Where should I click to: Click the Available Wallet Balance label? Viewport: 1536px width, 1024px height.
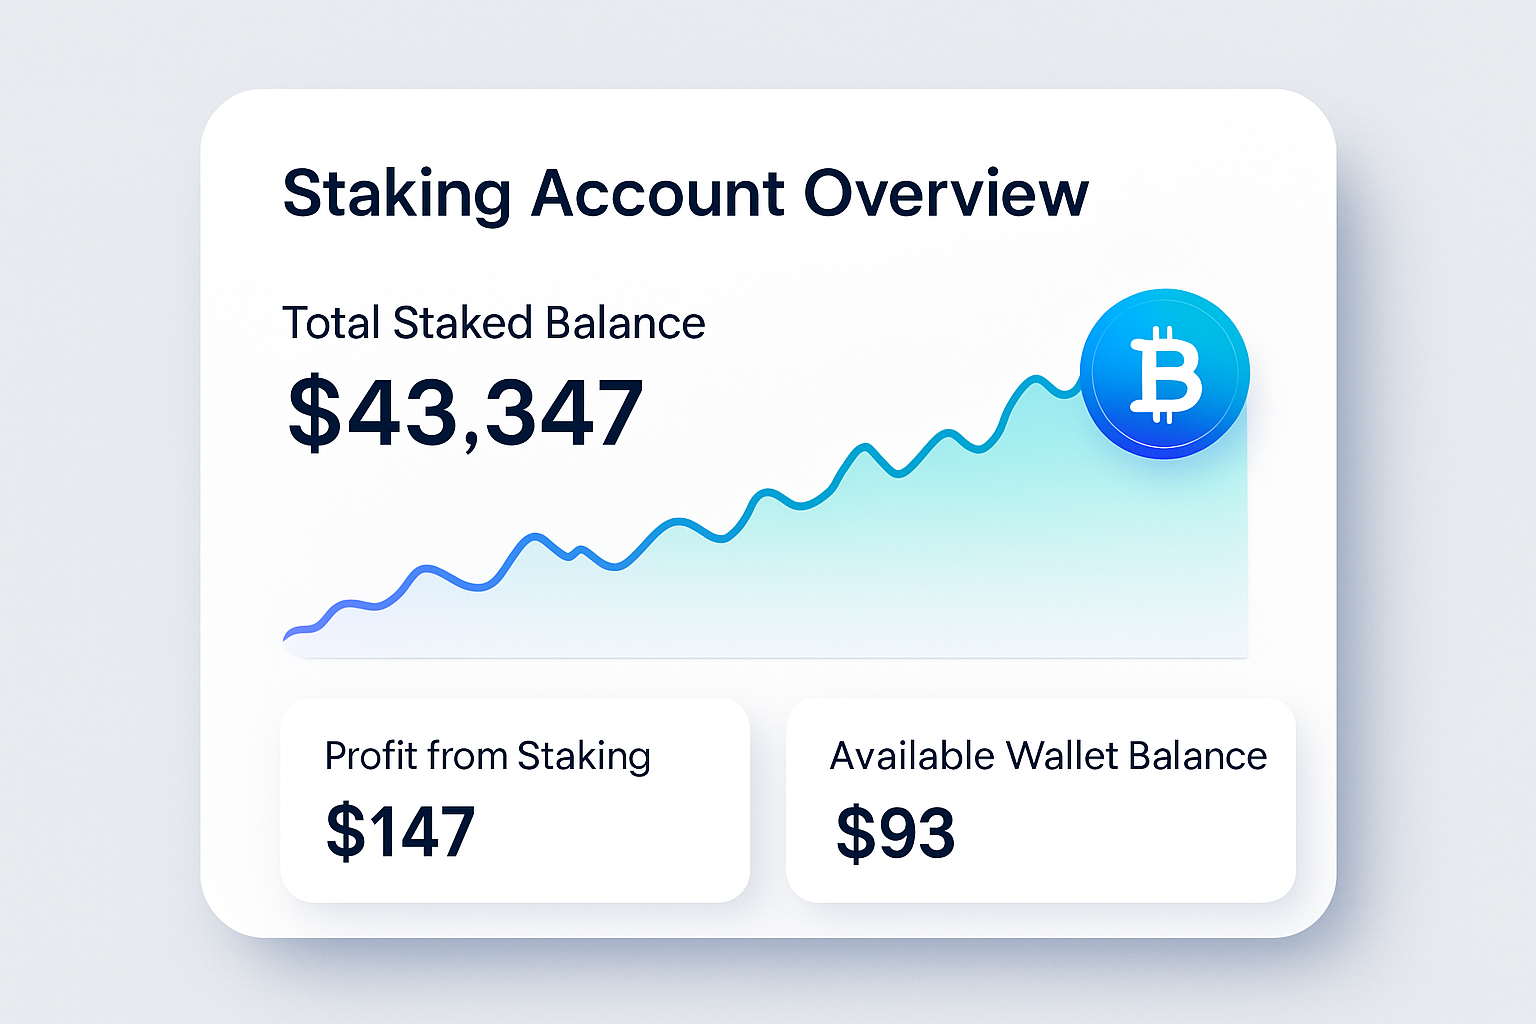(x=1048, y=756)
